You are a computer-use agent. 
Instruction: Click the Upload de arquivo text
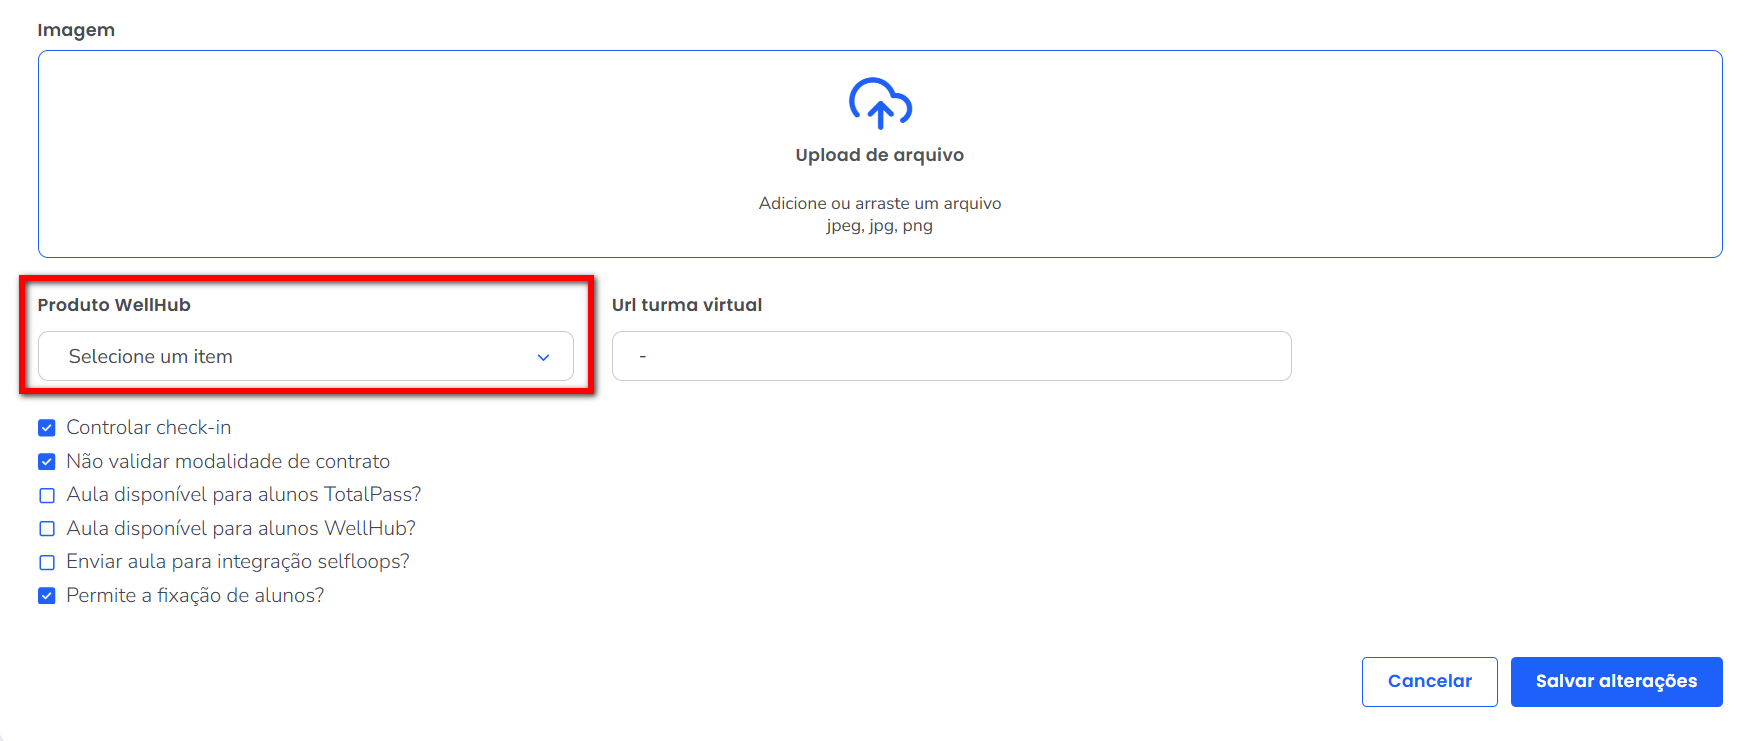880,155
